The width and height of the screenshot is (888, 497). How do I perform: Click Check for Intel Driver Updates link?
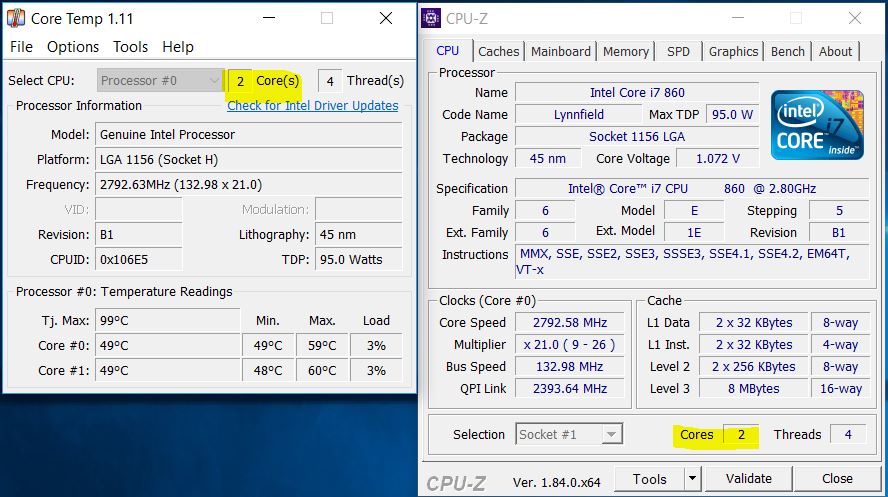tap(313, 106)
